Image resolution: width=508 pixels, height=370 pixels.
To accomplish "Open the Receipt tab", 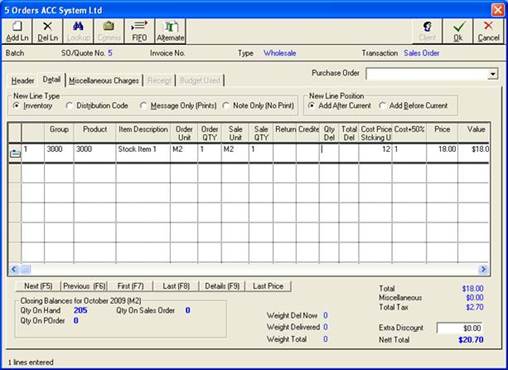I will (159, 80).
